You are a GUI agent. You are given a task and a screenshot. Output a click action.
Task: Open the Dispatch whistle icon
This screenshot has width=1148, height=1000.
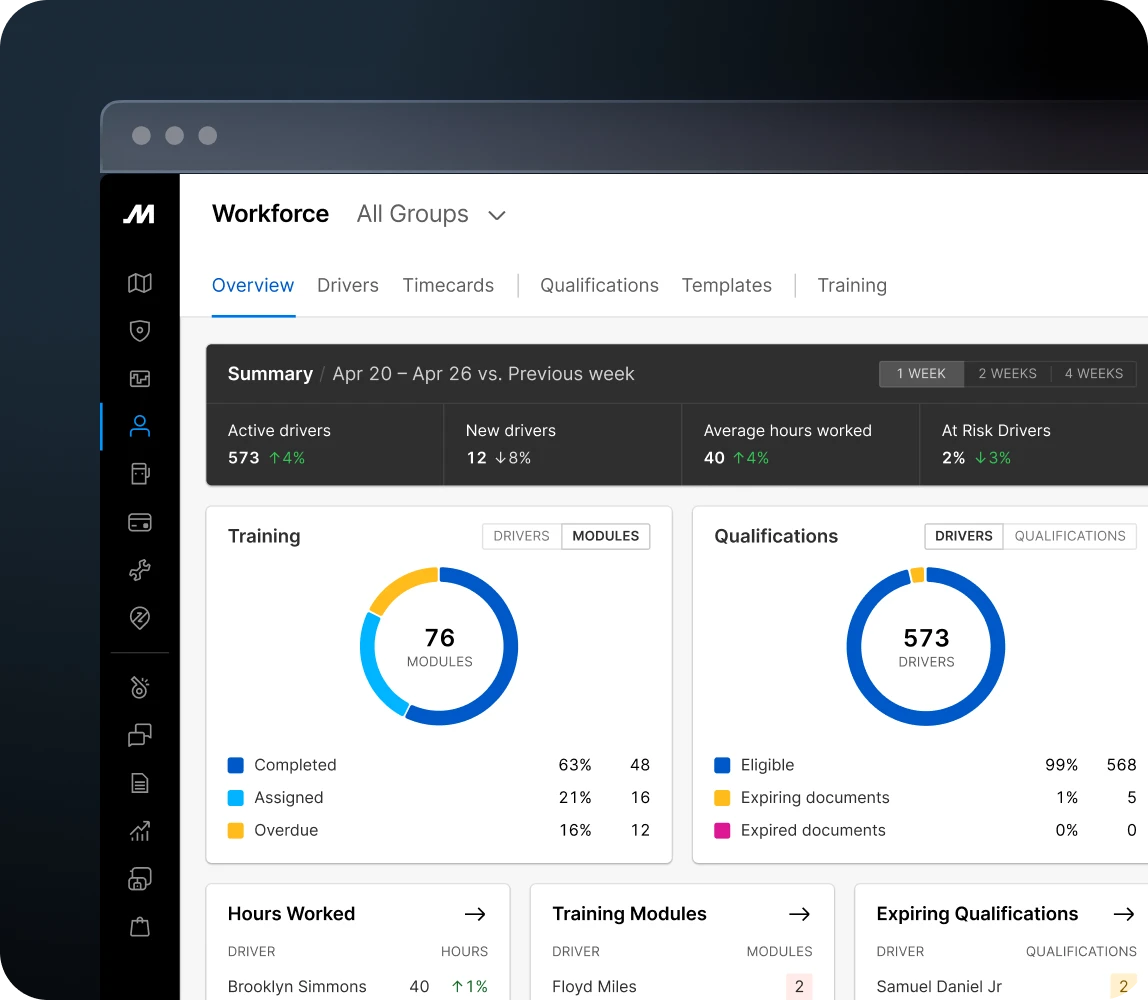[140, 687]
